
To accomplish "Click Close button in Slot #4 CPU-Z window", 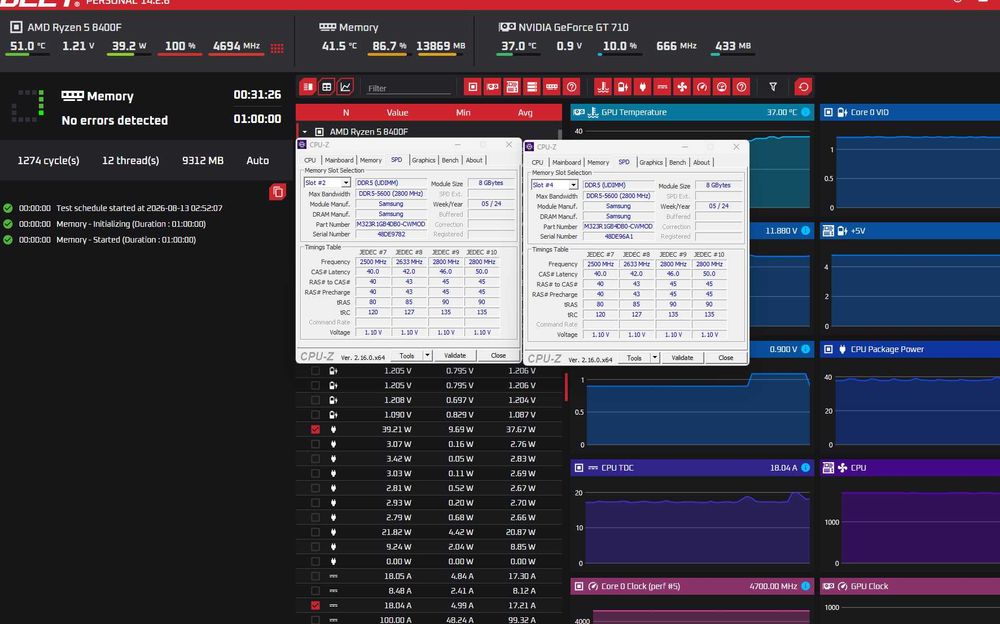I will pos(726,358).
